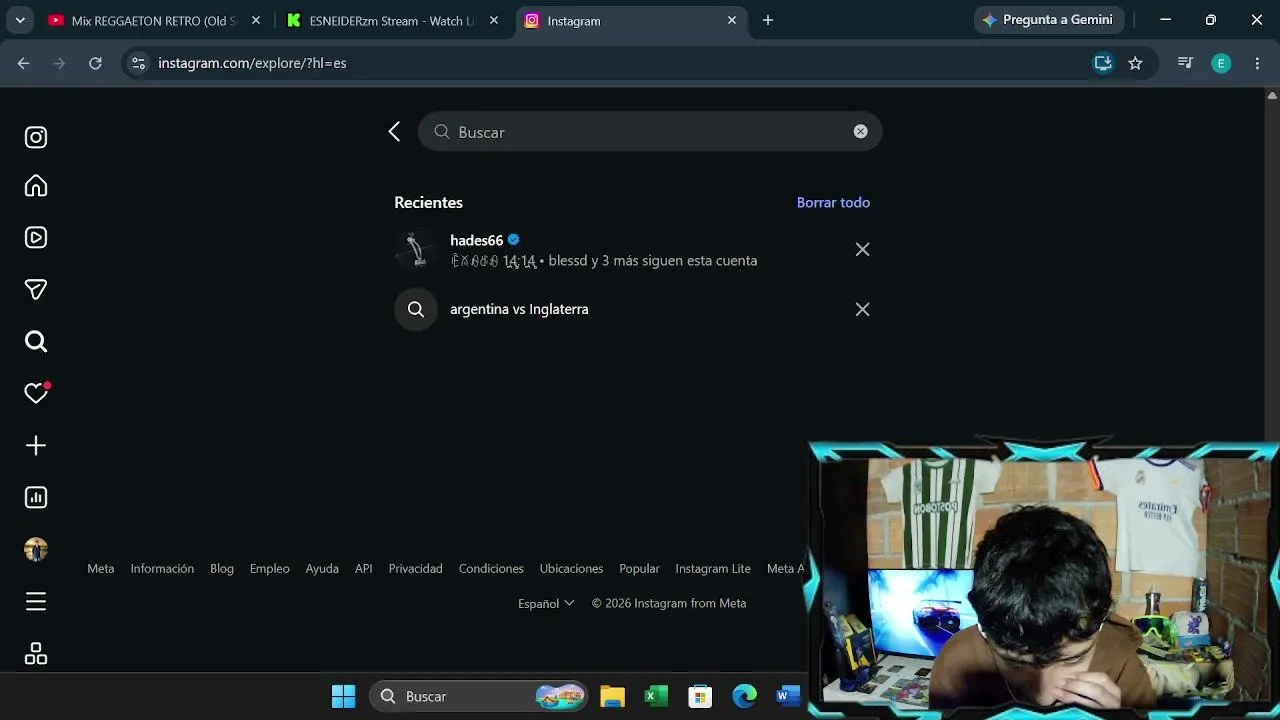Screen dimensions: 1280x720
Task: View site information icon in address bar
Action: pyautogui.click(x=138, y=63)
